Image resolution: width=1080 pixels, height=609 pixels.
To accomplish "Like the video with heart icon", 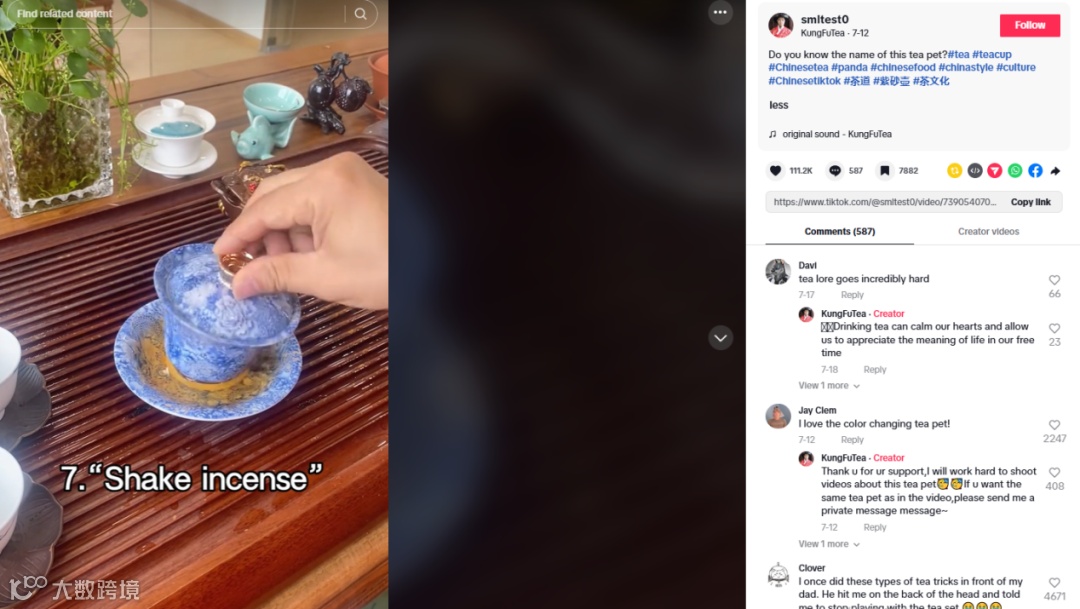I will [776, 171].
